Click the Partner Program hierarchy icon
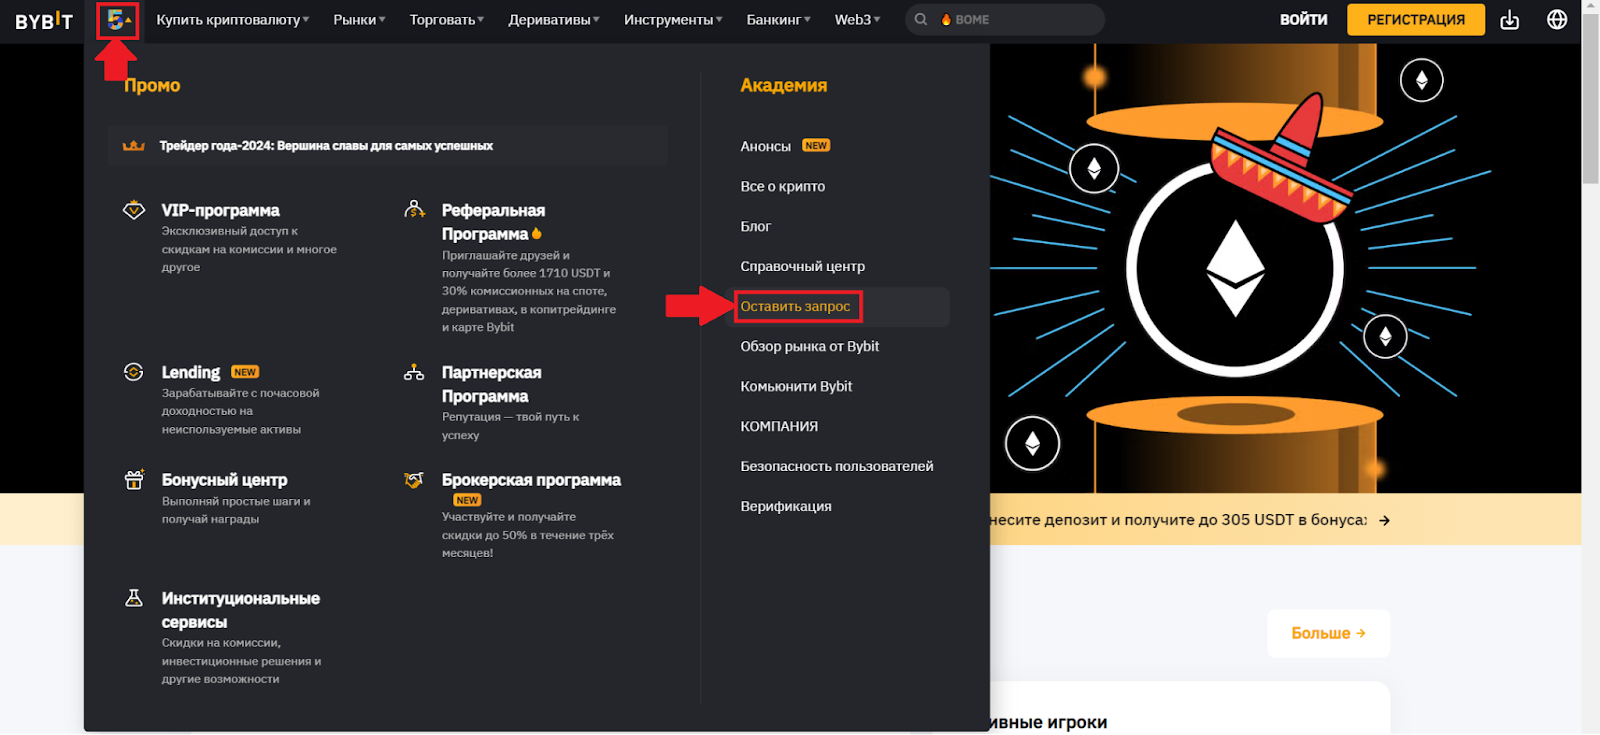This screenshot has width=1600, height=735. 414,372
